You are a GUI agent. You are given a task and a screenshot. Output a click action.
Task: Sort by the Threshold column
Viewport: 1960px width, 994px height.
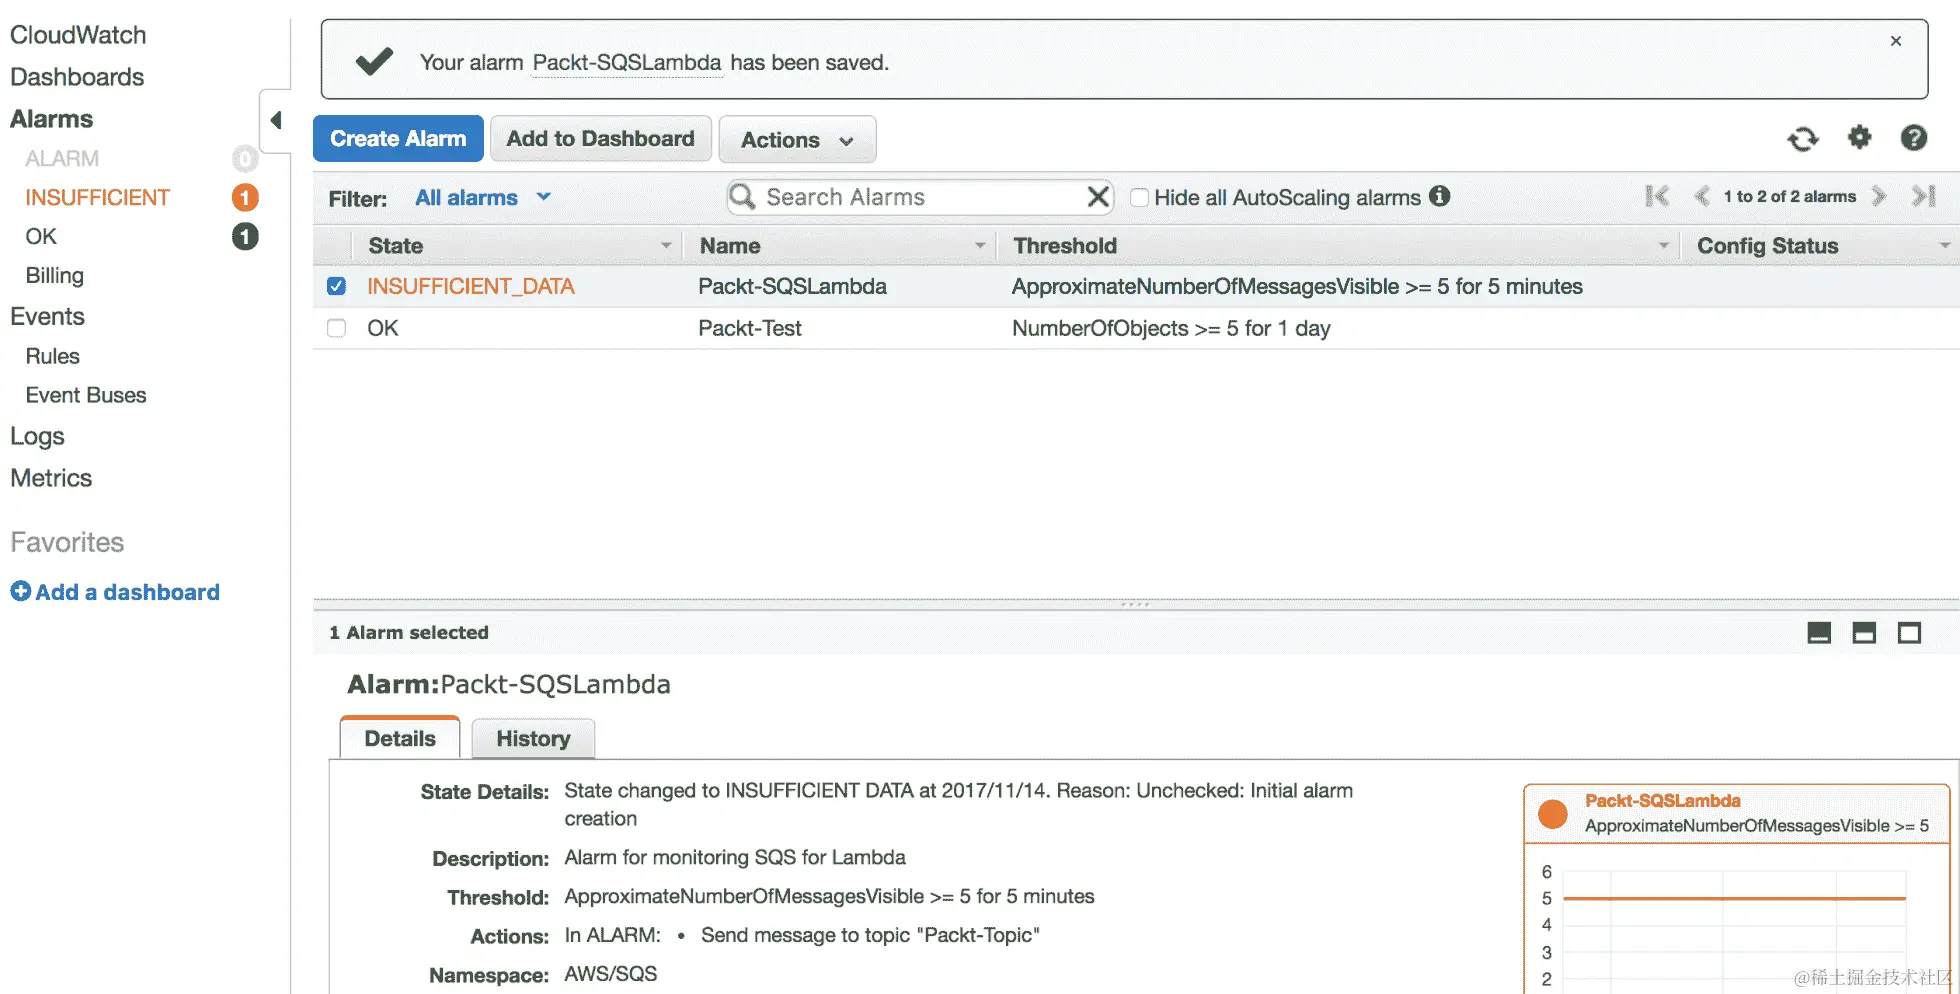(x=1338, y=246)
